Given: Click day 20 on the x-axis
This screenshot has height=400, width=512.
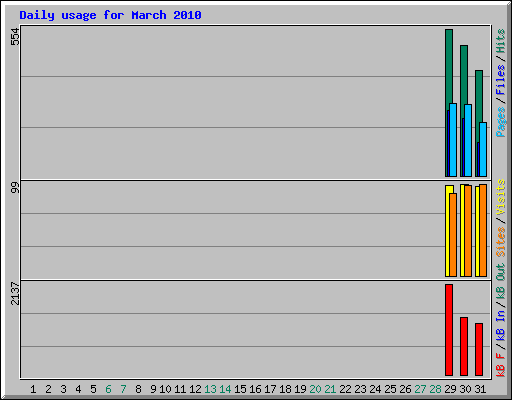Looking at the screenshot, I should pyautogui.click(x=315, y=389).
